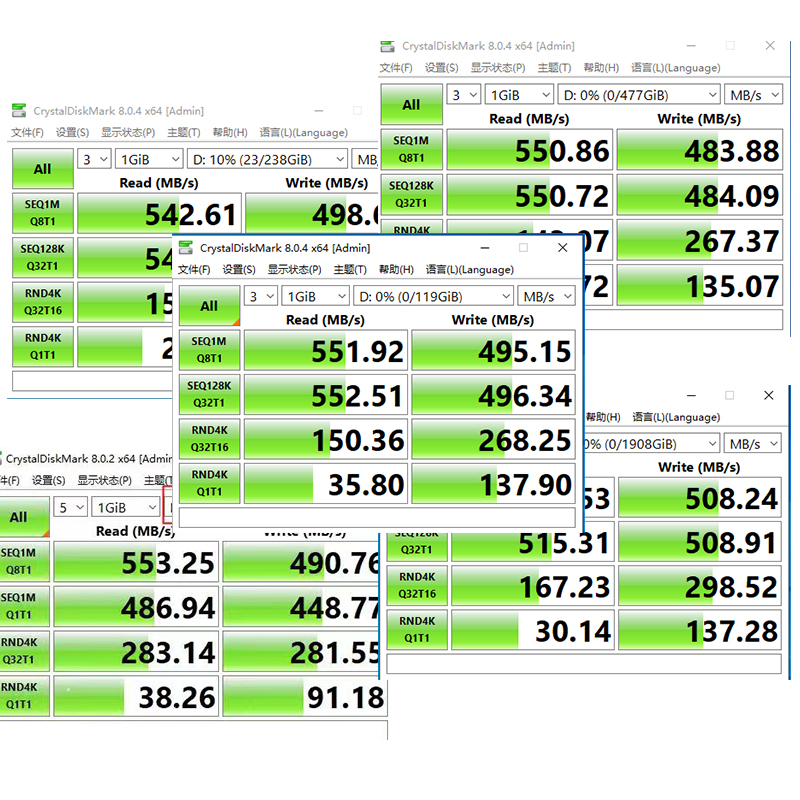This screenshot has width=800, height=800.
Task: Click the comment field below results in 1908GiB window
Action: pyautogui.click(x=584, y=664)
